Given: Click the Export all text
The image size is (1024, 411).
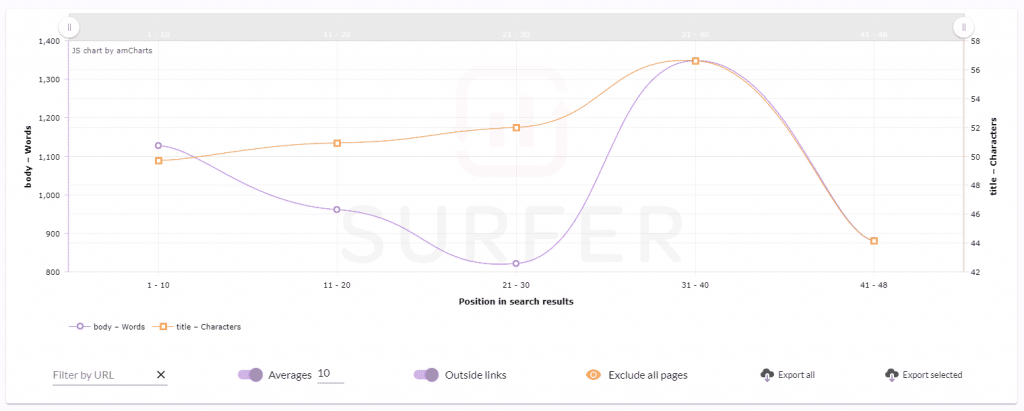Looking at the screenshot, I should click(797, 375).
